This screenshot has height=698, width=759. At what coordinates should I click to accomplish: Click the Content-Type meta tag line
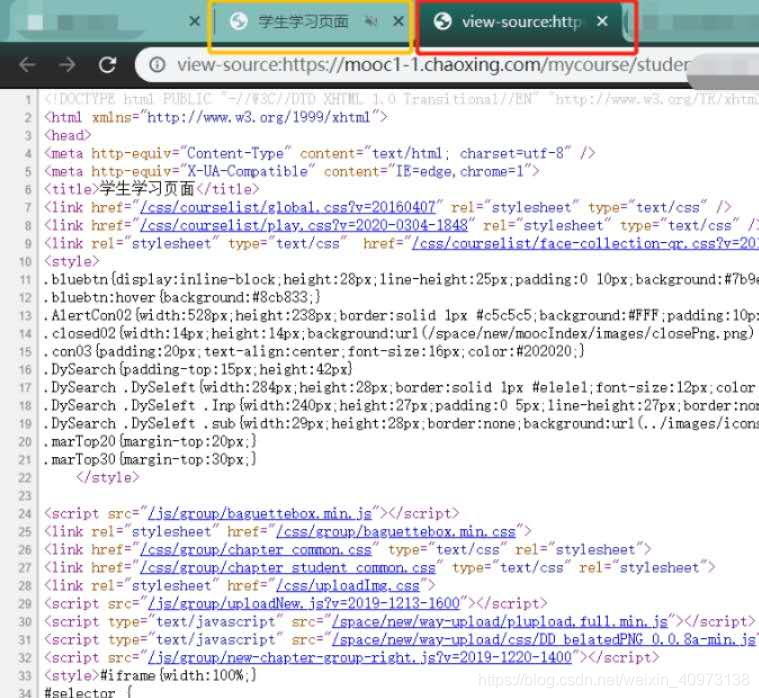coord(319,153)
